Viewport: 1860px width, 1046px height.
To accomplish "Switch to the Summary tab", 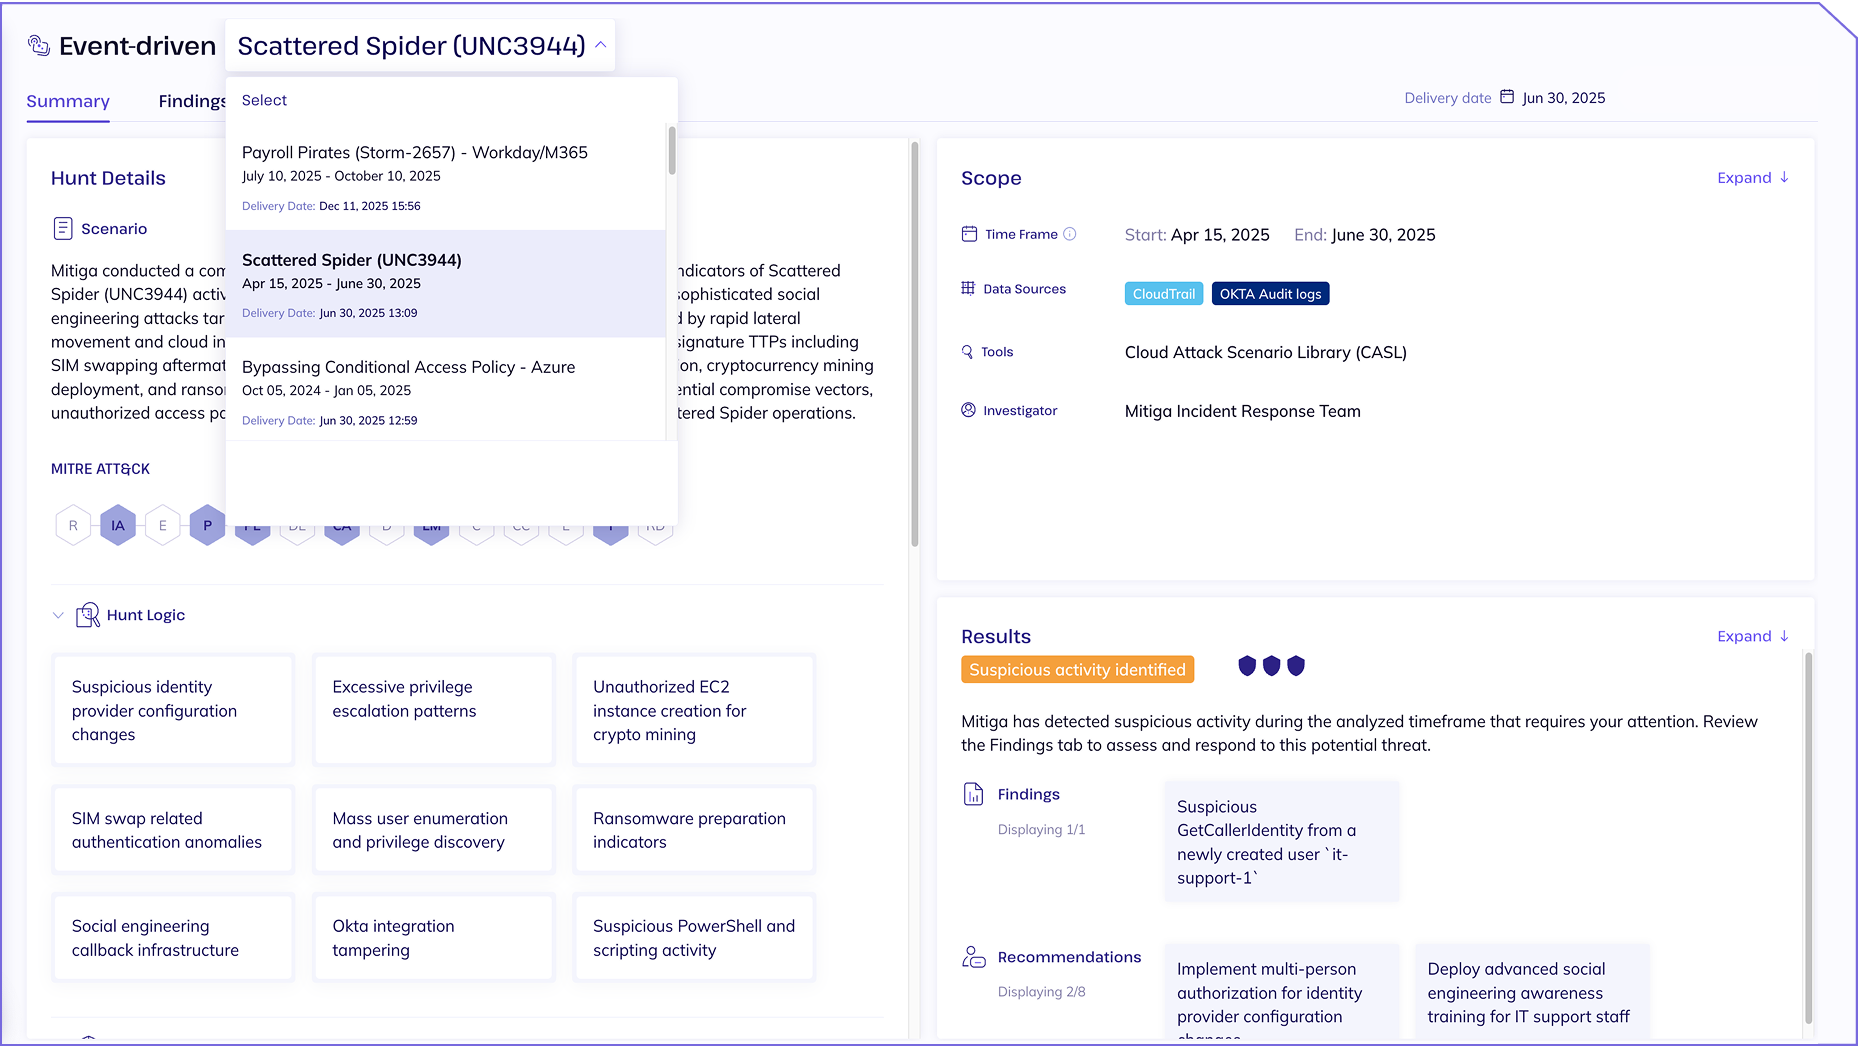I will pyautogui.click(x=68, y=101).
